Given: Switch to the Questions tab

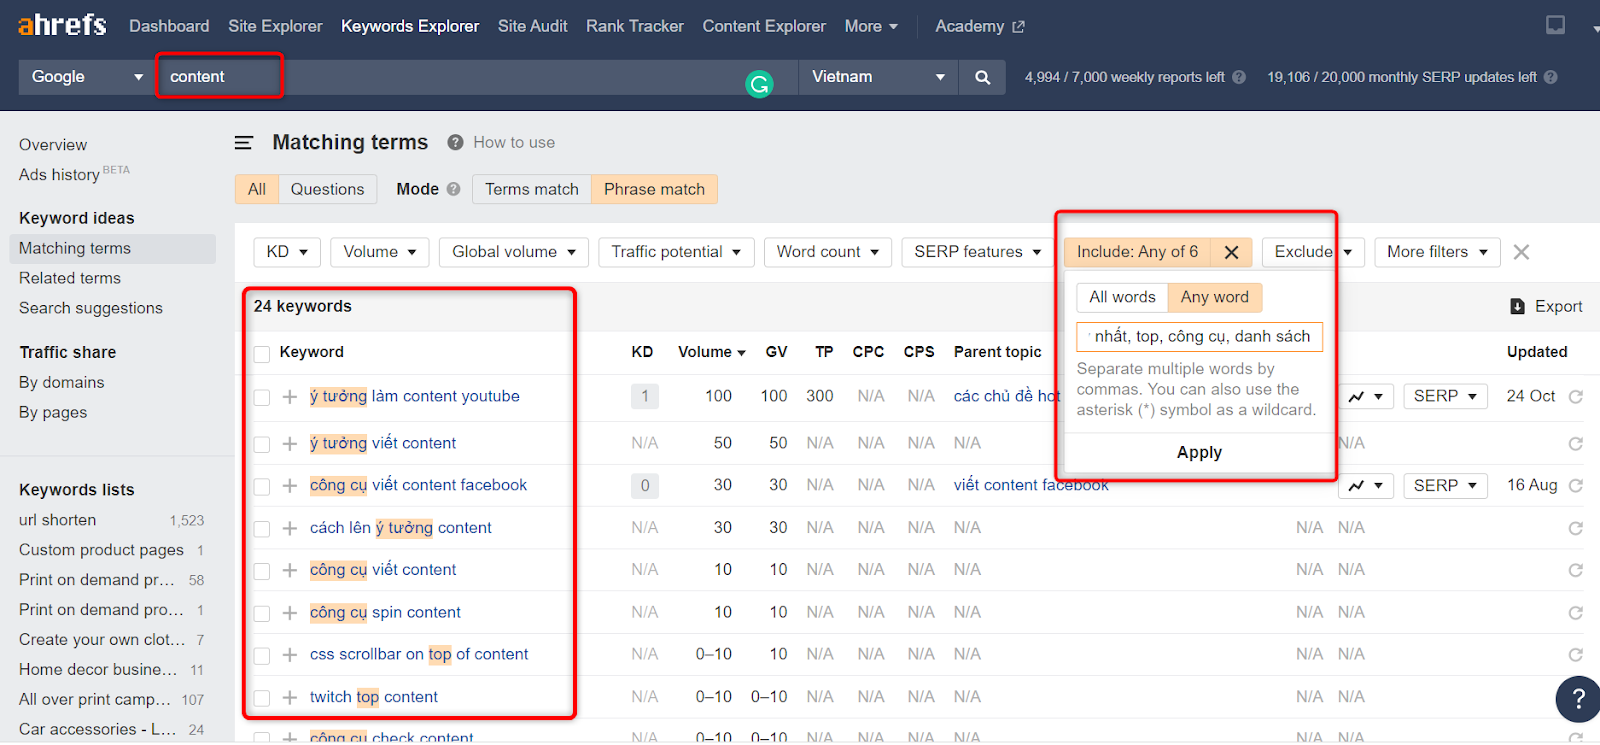Looking at the screenshot, I should [x=327, y=189].
